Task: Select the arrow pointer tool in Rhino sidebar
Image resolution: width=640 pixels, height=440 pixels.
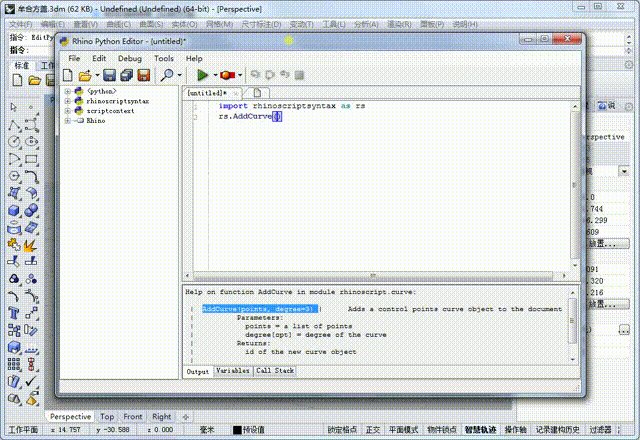Action: coord(14,107)
